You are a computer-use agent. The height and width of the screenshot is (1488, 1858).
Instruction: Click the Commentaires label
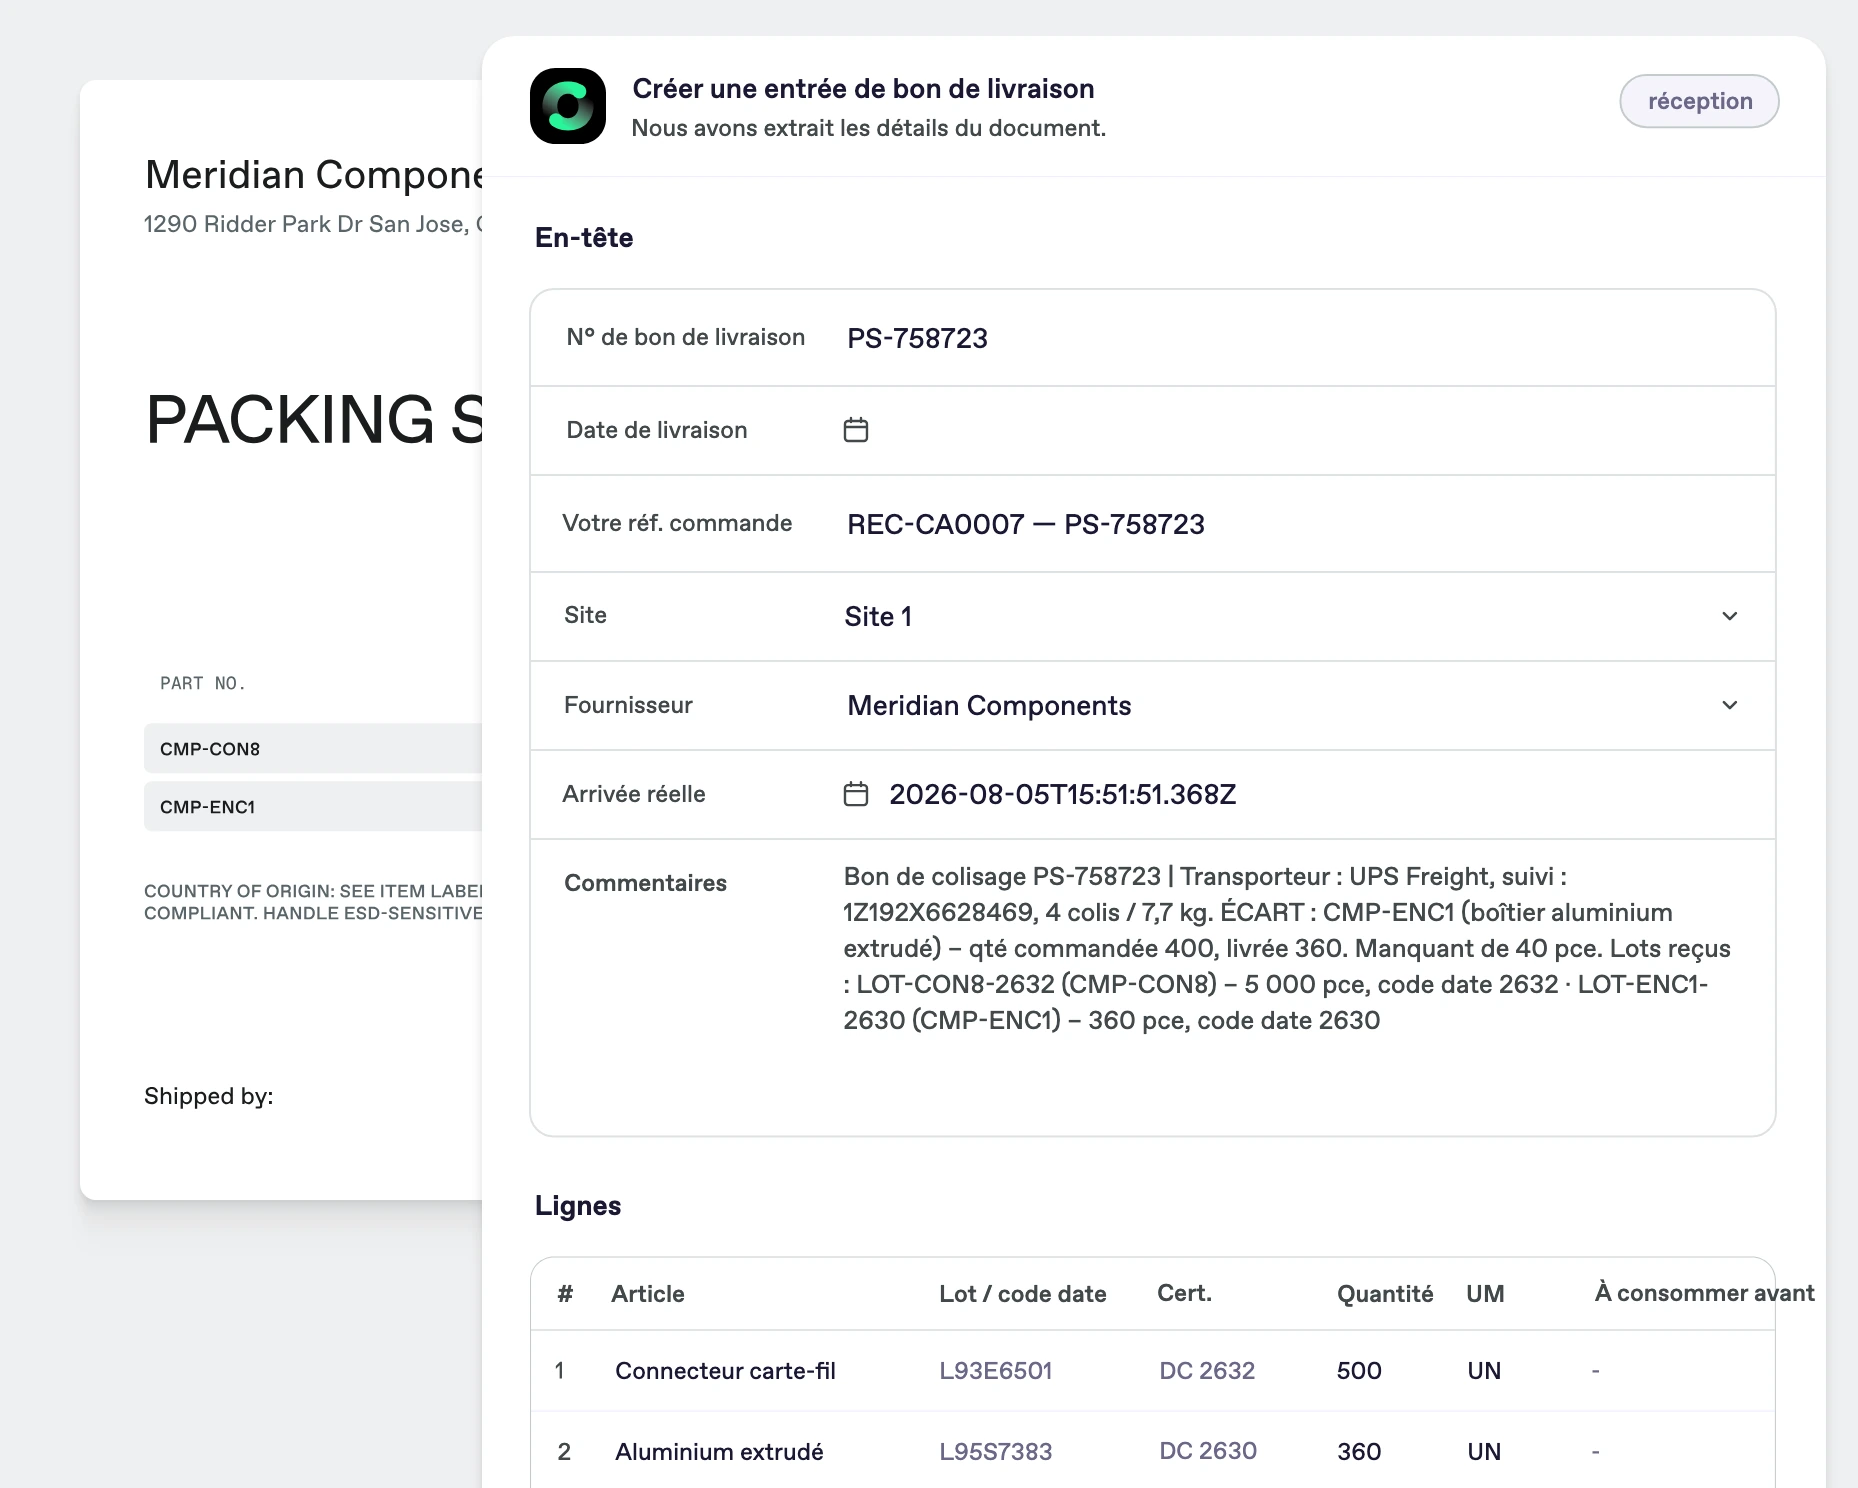tap(645, 883)
